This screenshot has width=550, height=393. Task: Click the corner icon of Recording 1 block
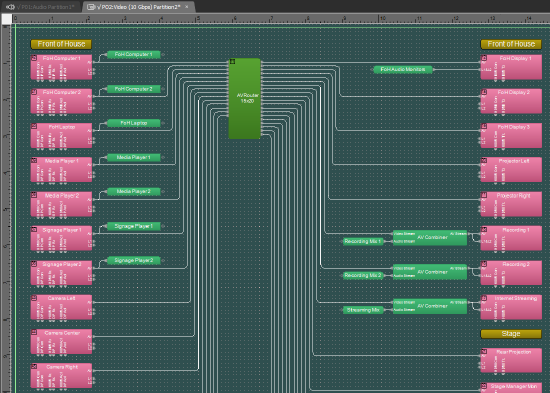pyautogui.click(x=484, y=229)
